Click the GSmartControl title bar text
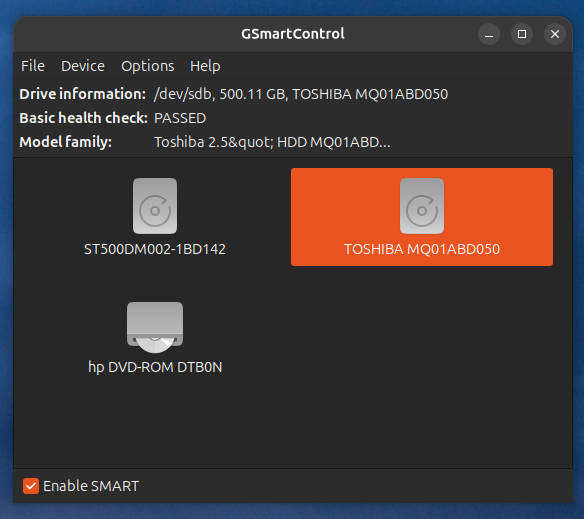The height and width of the screenshot is (519, 584). click(292, 34)
